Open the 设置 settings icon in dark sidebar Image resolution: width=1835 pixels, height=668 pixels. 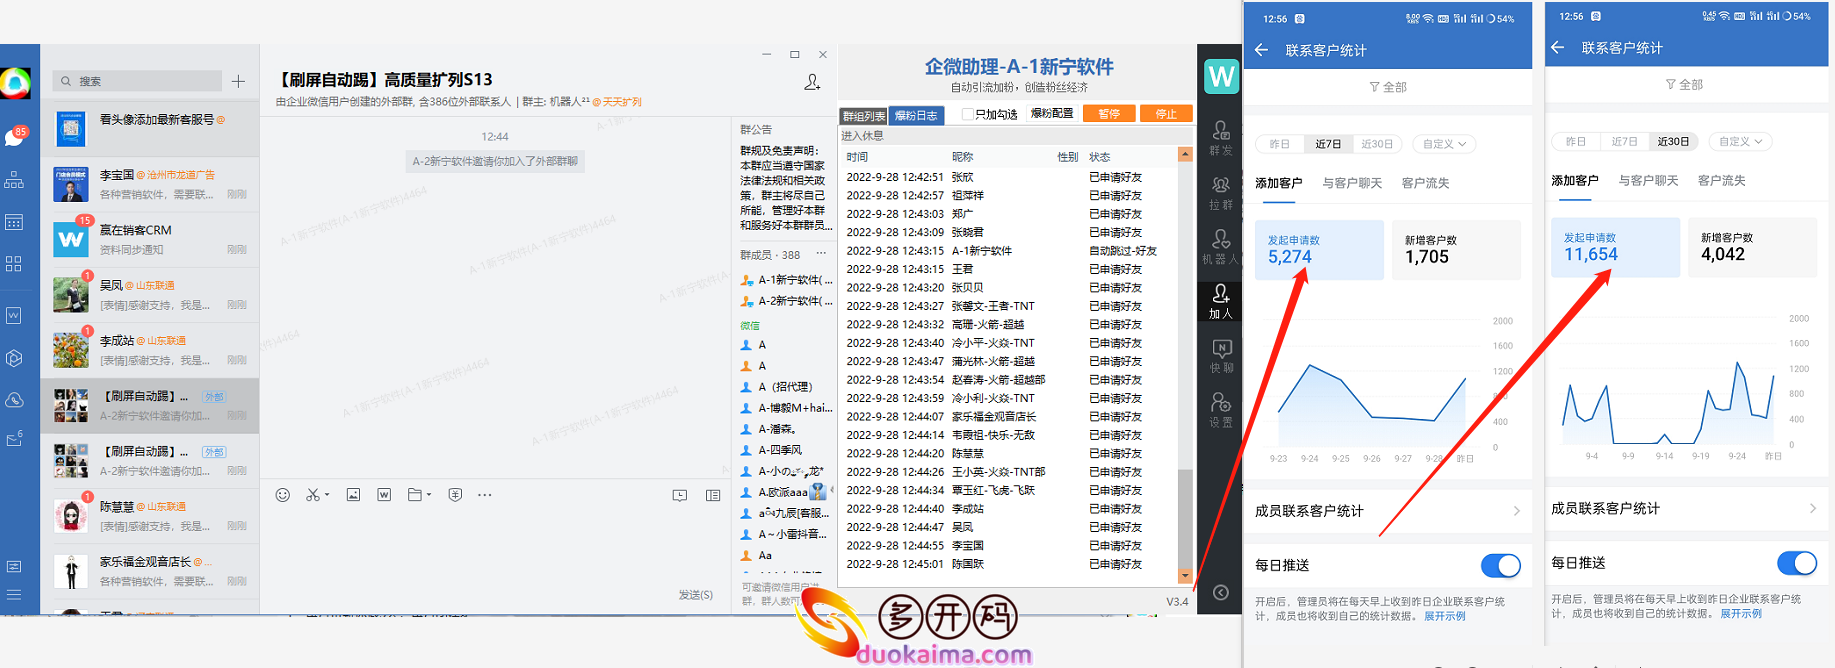pos(1221,409)
